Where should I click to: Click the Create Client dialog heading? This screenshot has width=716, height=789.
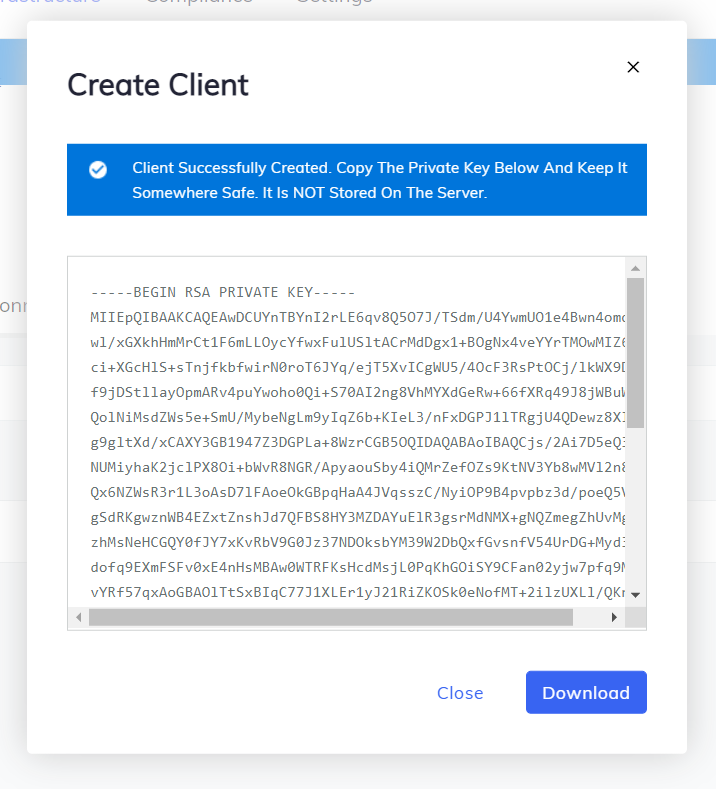point(158,85)
